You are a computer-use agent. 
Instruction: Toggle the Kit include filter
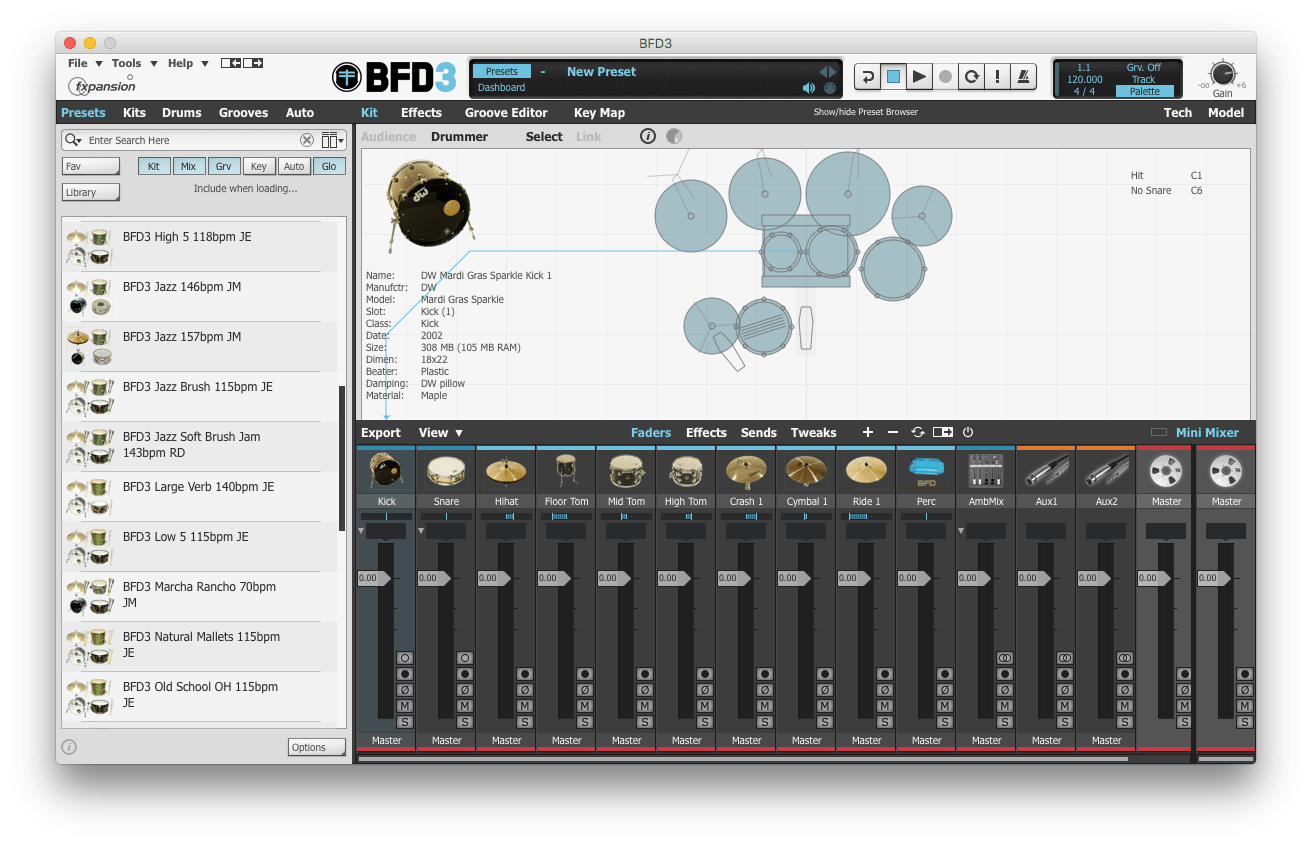(x=153, y=166)
